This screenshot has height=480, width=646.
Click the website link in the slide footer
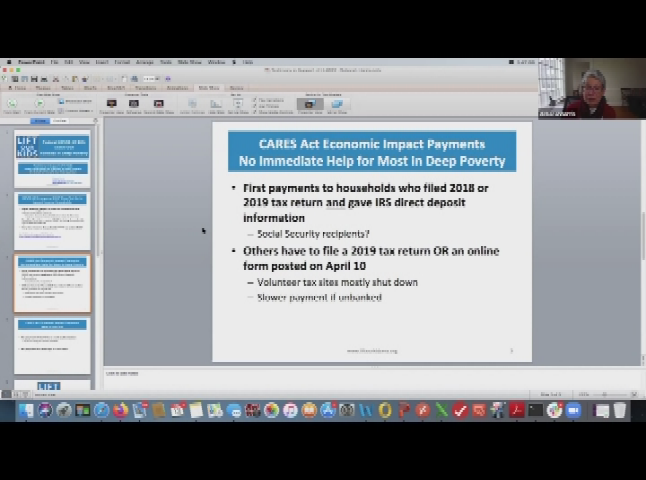tap(372, 351)
